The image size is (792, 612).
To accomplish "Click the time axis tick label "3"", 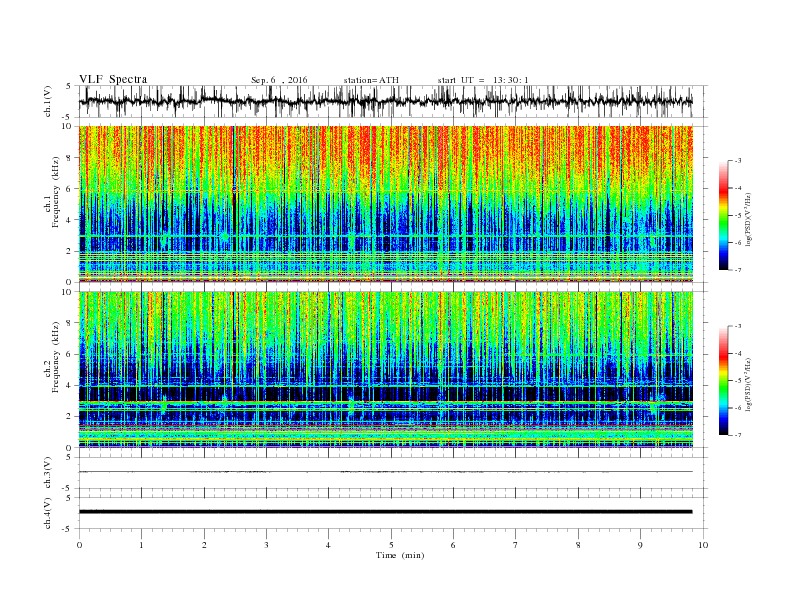I will point(266,545).
